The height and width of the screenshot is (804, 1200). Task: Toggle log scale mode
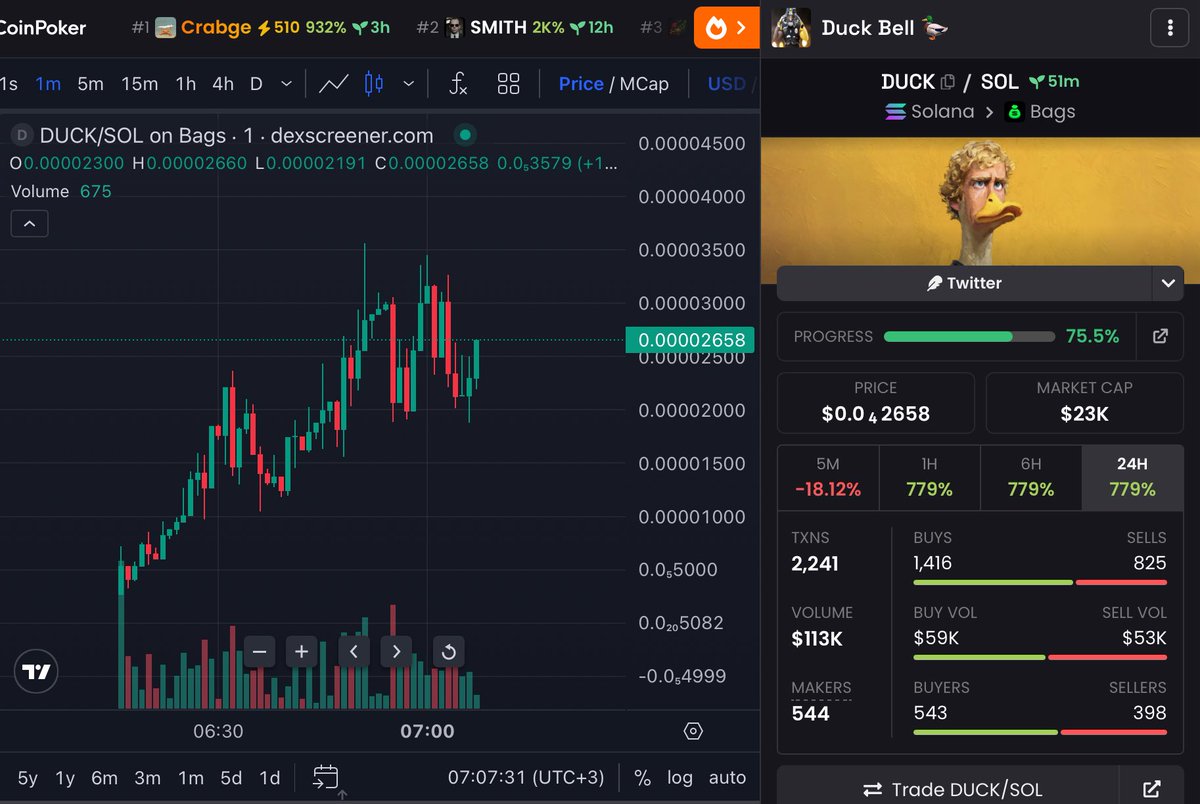coord(680,777)
